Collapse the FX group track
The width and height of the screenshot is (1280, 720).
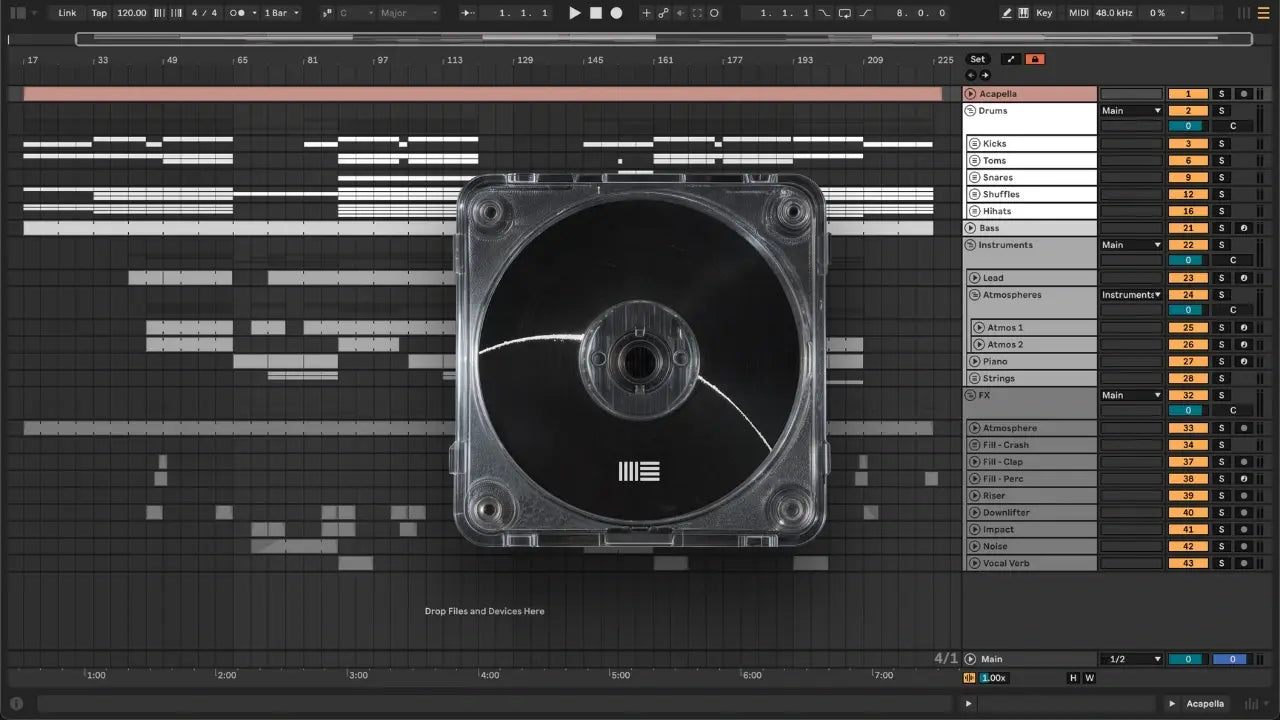(970, 395)
